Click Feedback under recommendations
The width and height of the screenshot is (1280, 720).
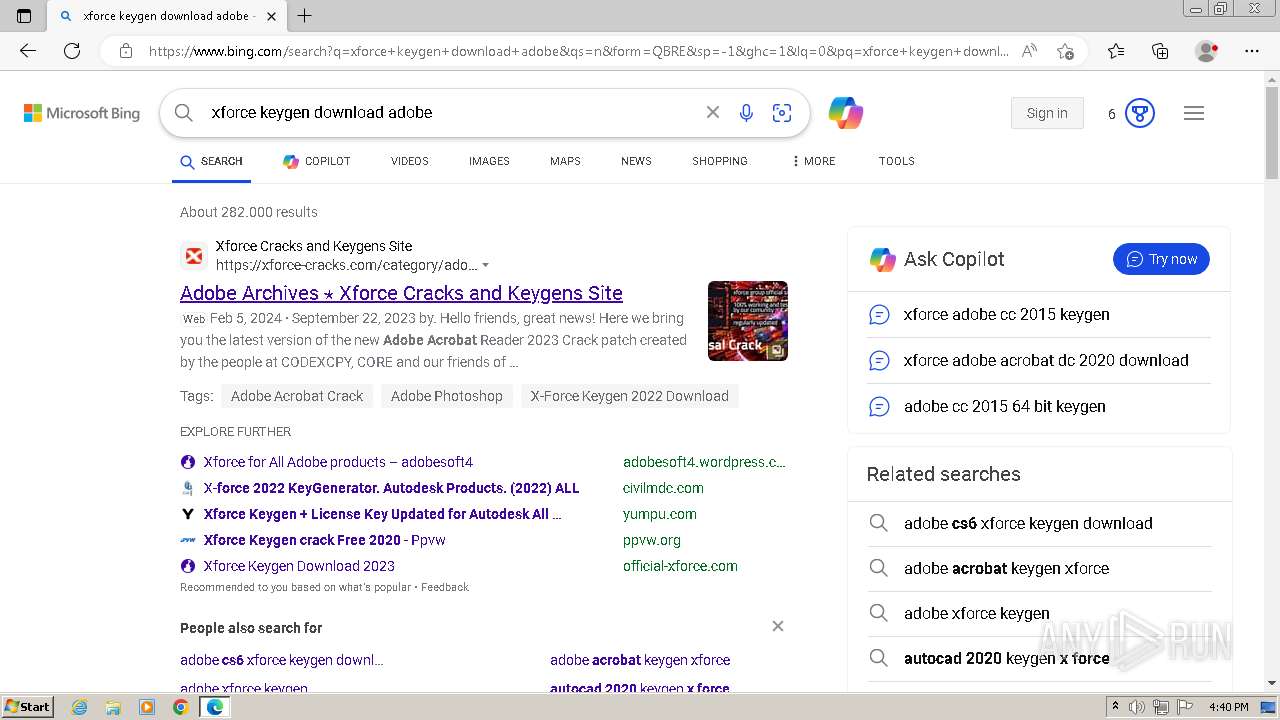point(445,587)
